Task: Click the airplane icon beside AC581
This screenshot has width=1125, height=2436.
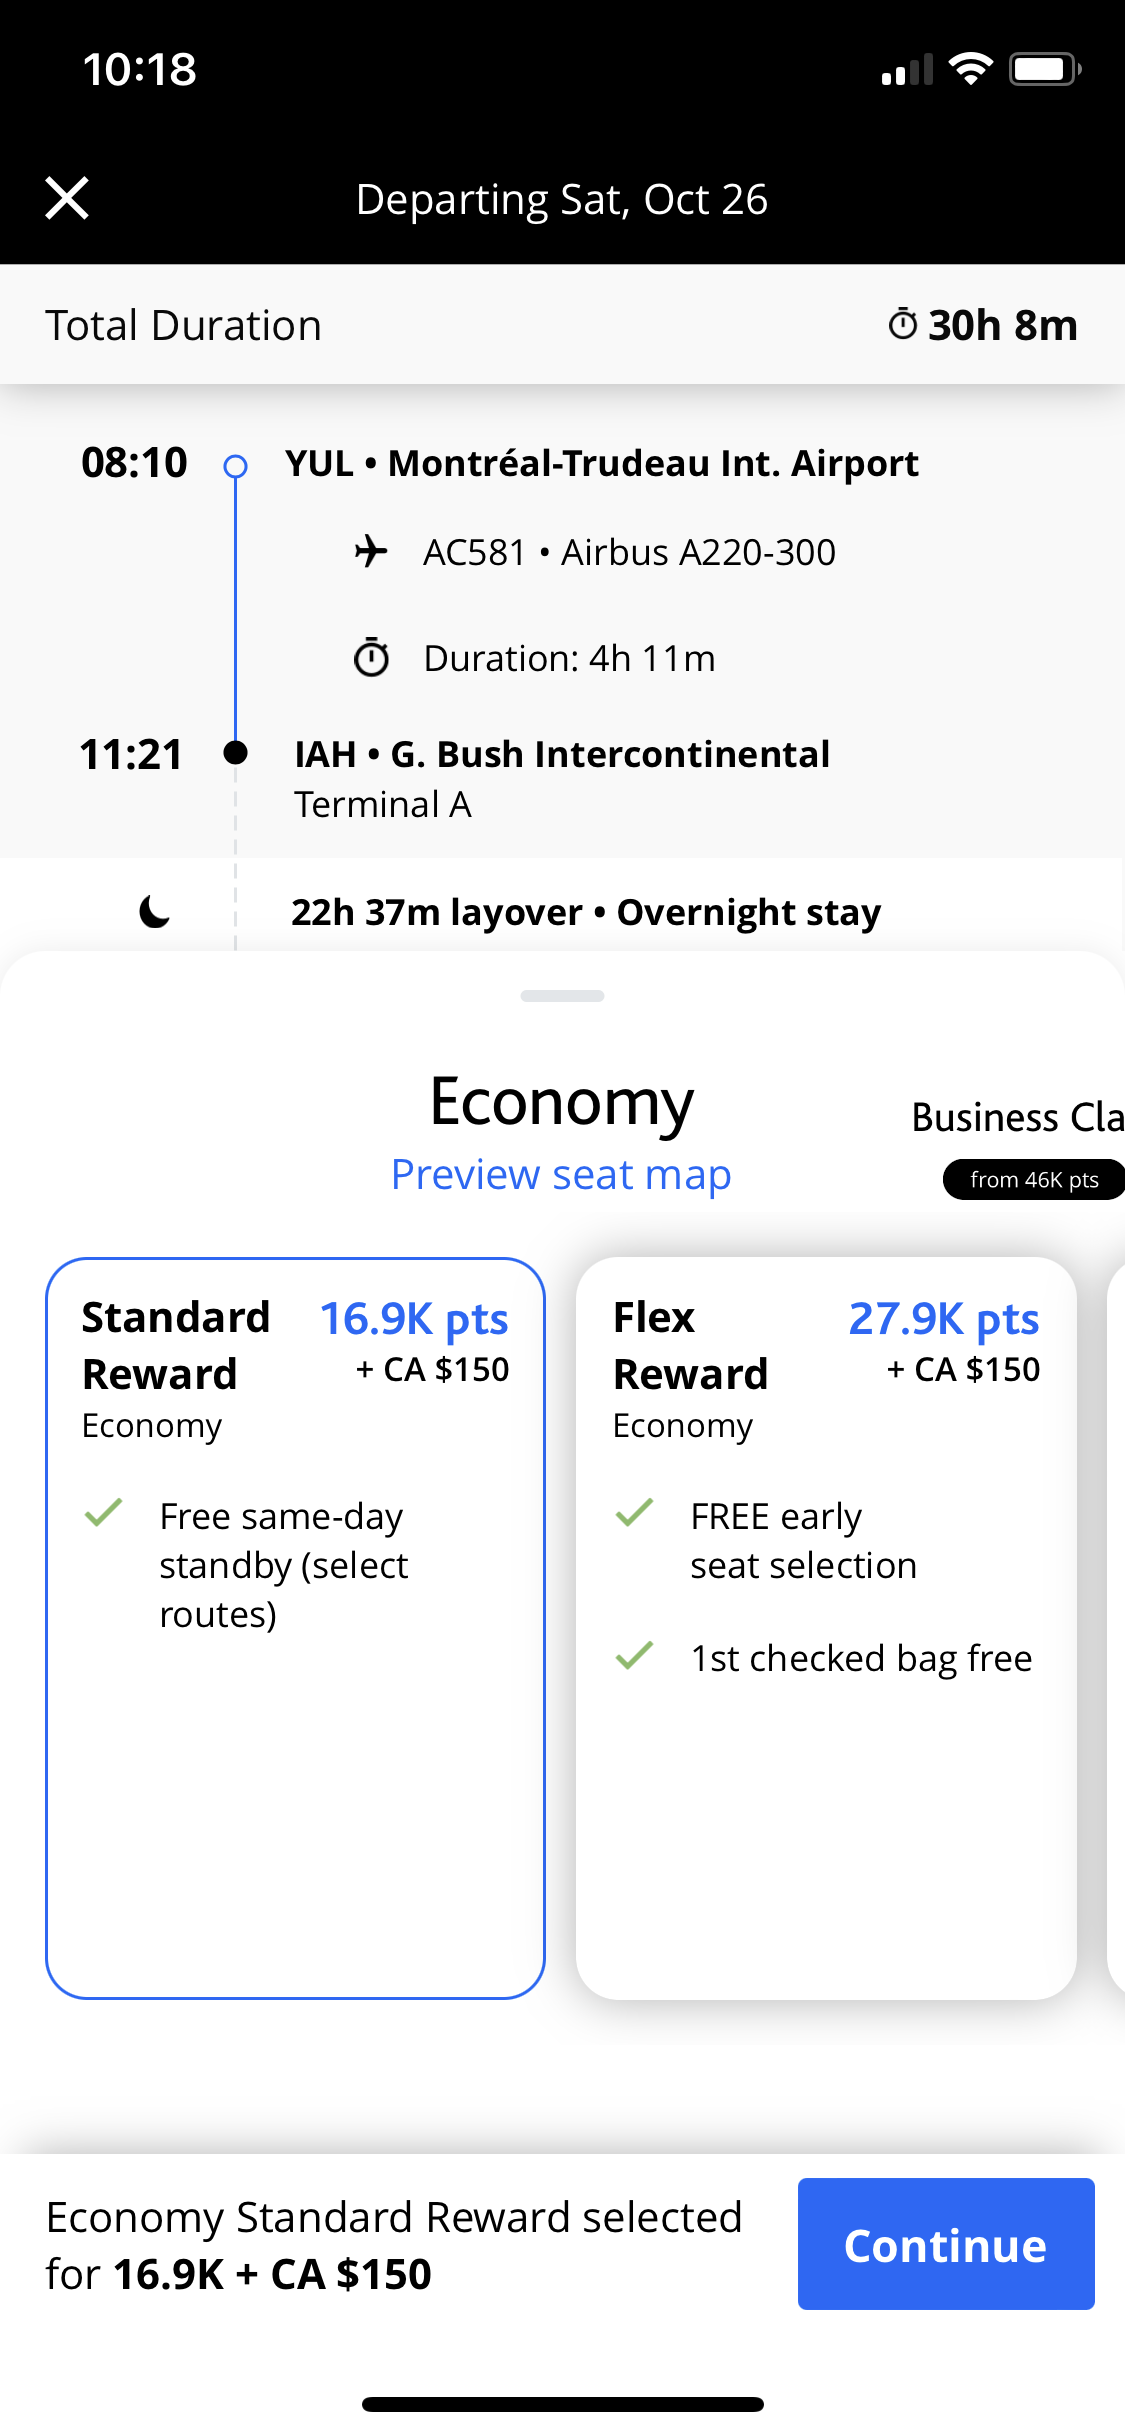Action: click(372, 551)
